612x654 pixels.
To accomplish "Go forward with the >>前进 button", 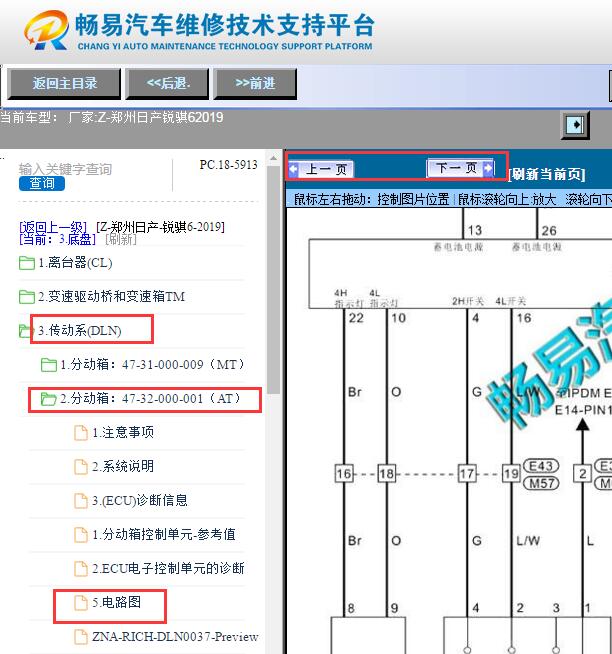I will 255,83.
